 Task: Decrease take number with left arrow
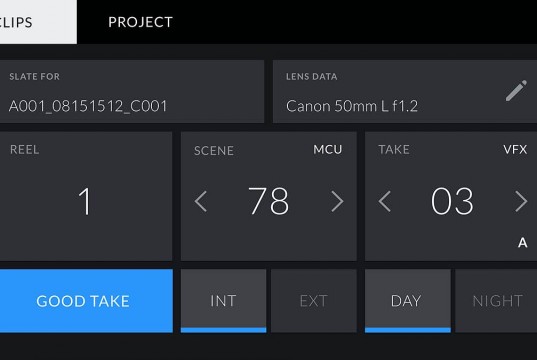[x=385, y=201]
